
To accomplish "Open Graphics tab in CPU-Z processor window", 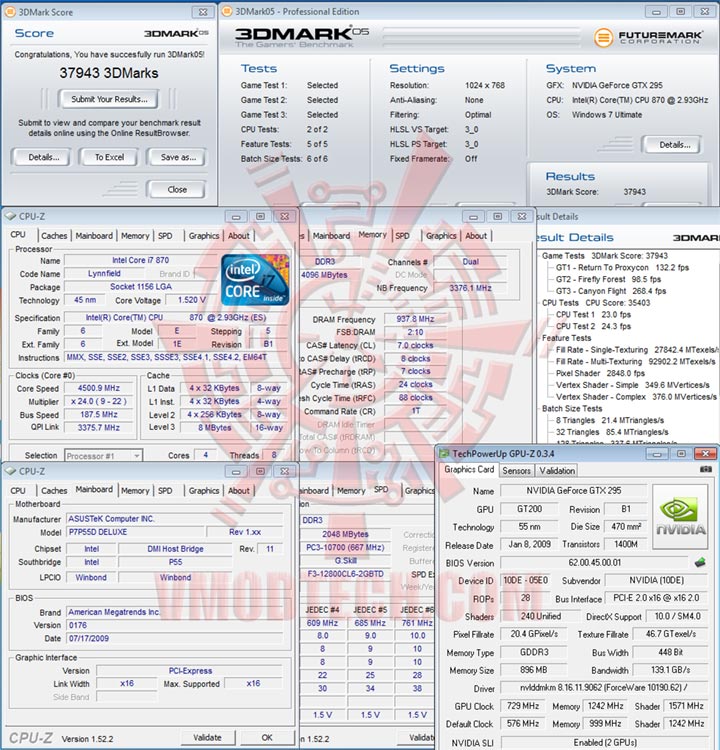I will point(204,236).
